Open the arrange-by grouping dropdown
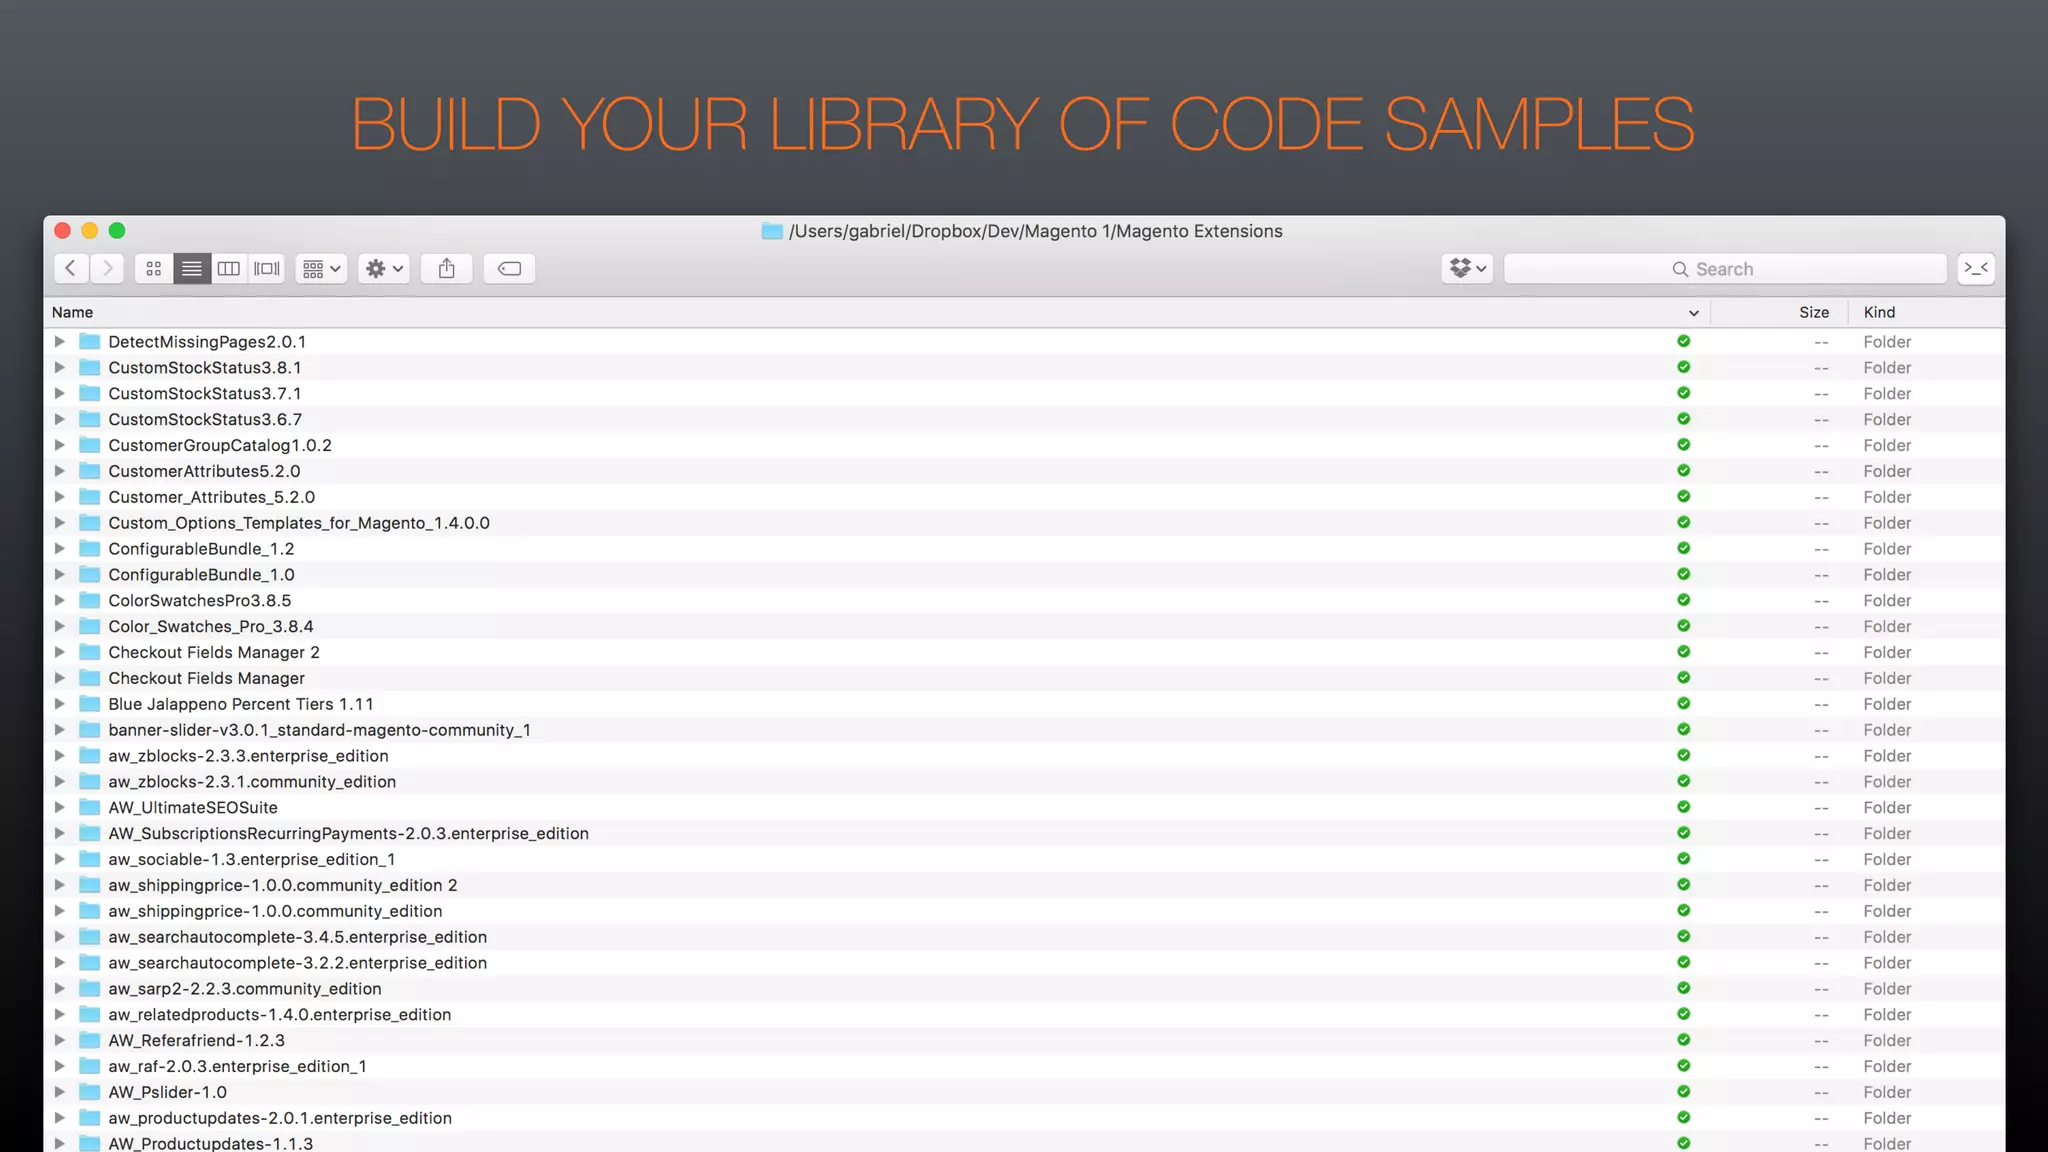Screen dimensions: 2048x1152 pyautogui.click(x=321, y=268)
